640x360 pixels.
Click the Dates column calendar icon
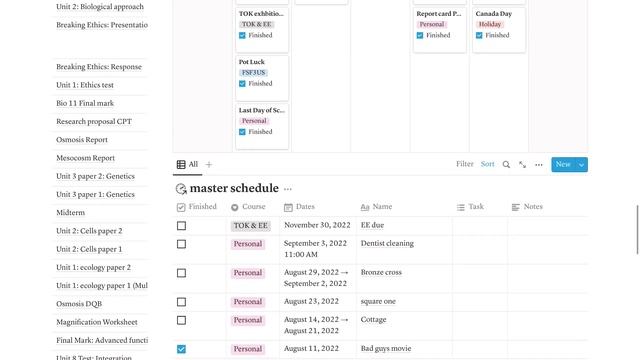click(288, 207)
